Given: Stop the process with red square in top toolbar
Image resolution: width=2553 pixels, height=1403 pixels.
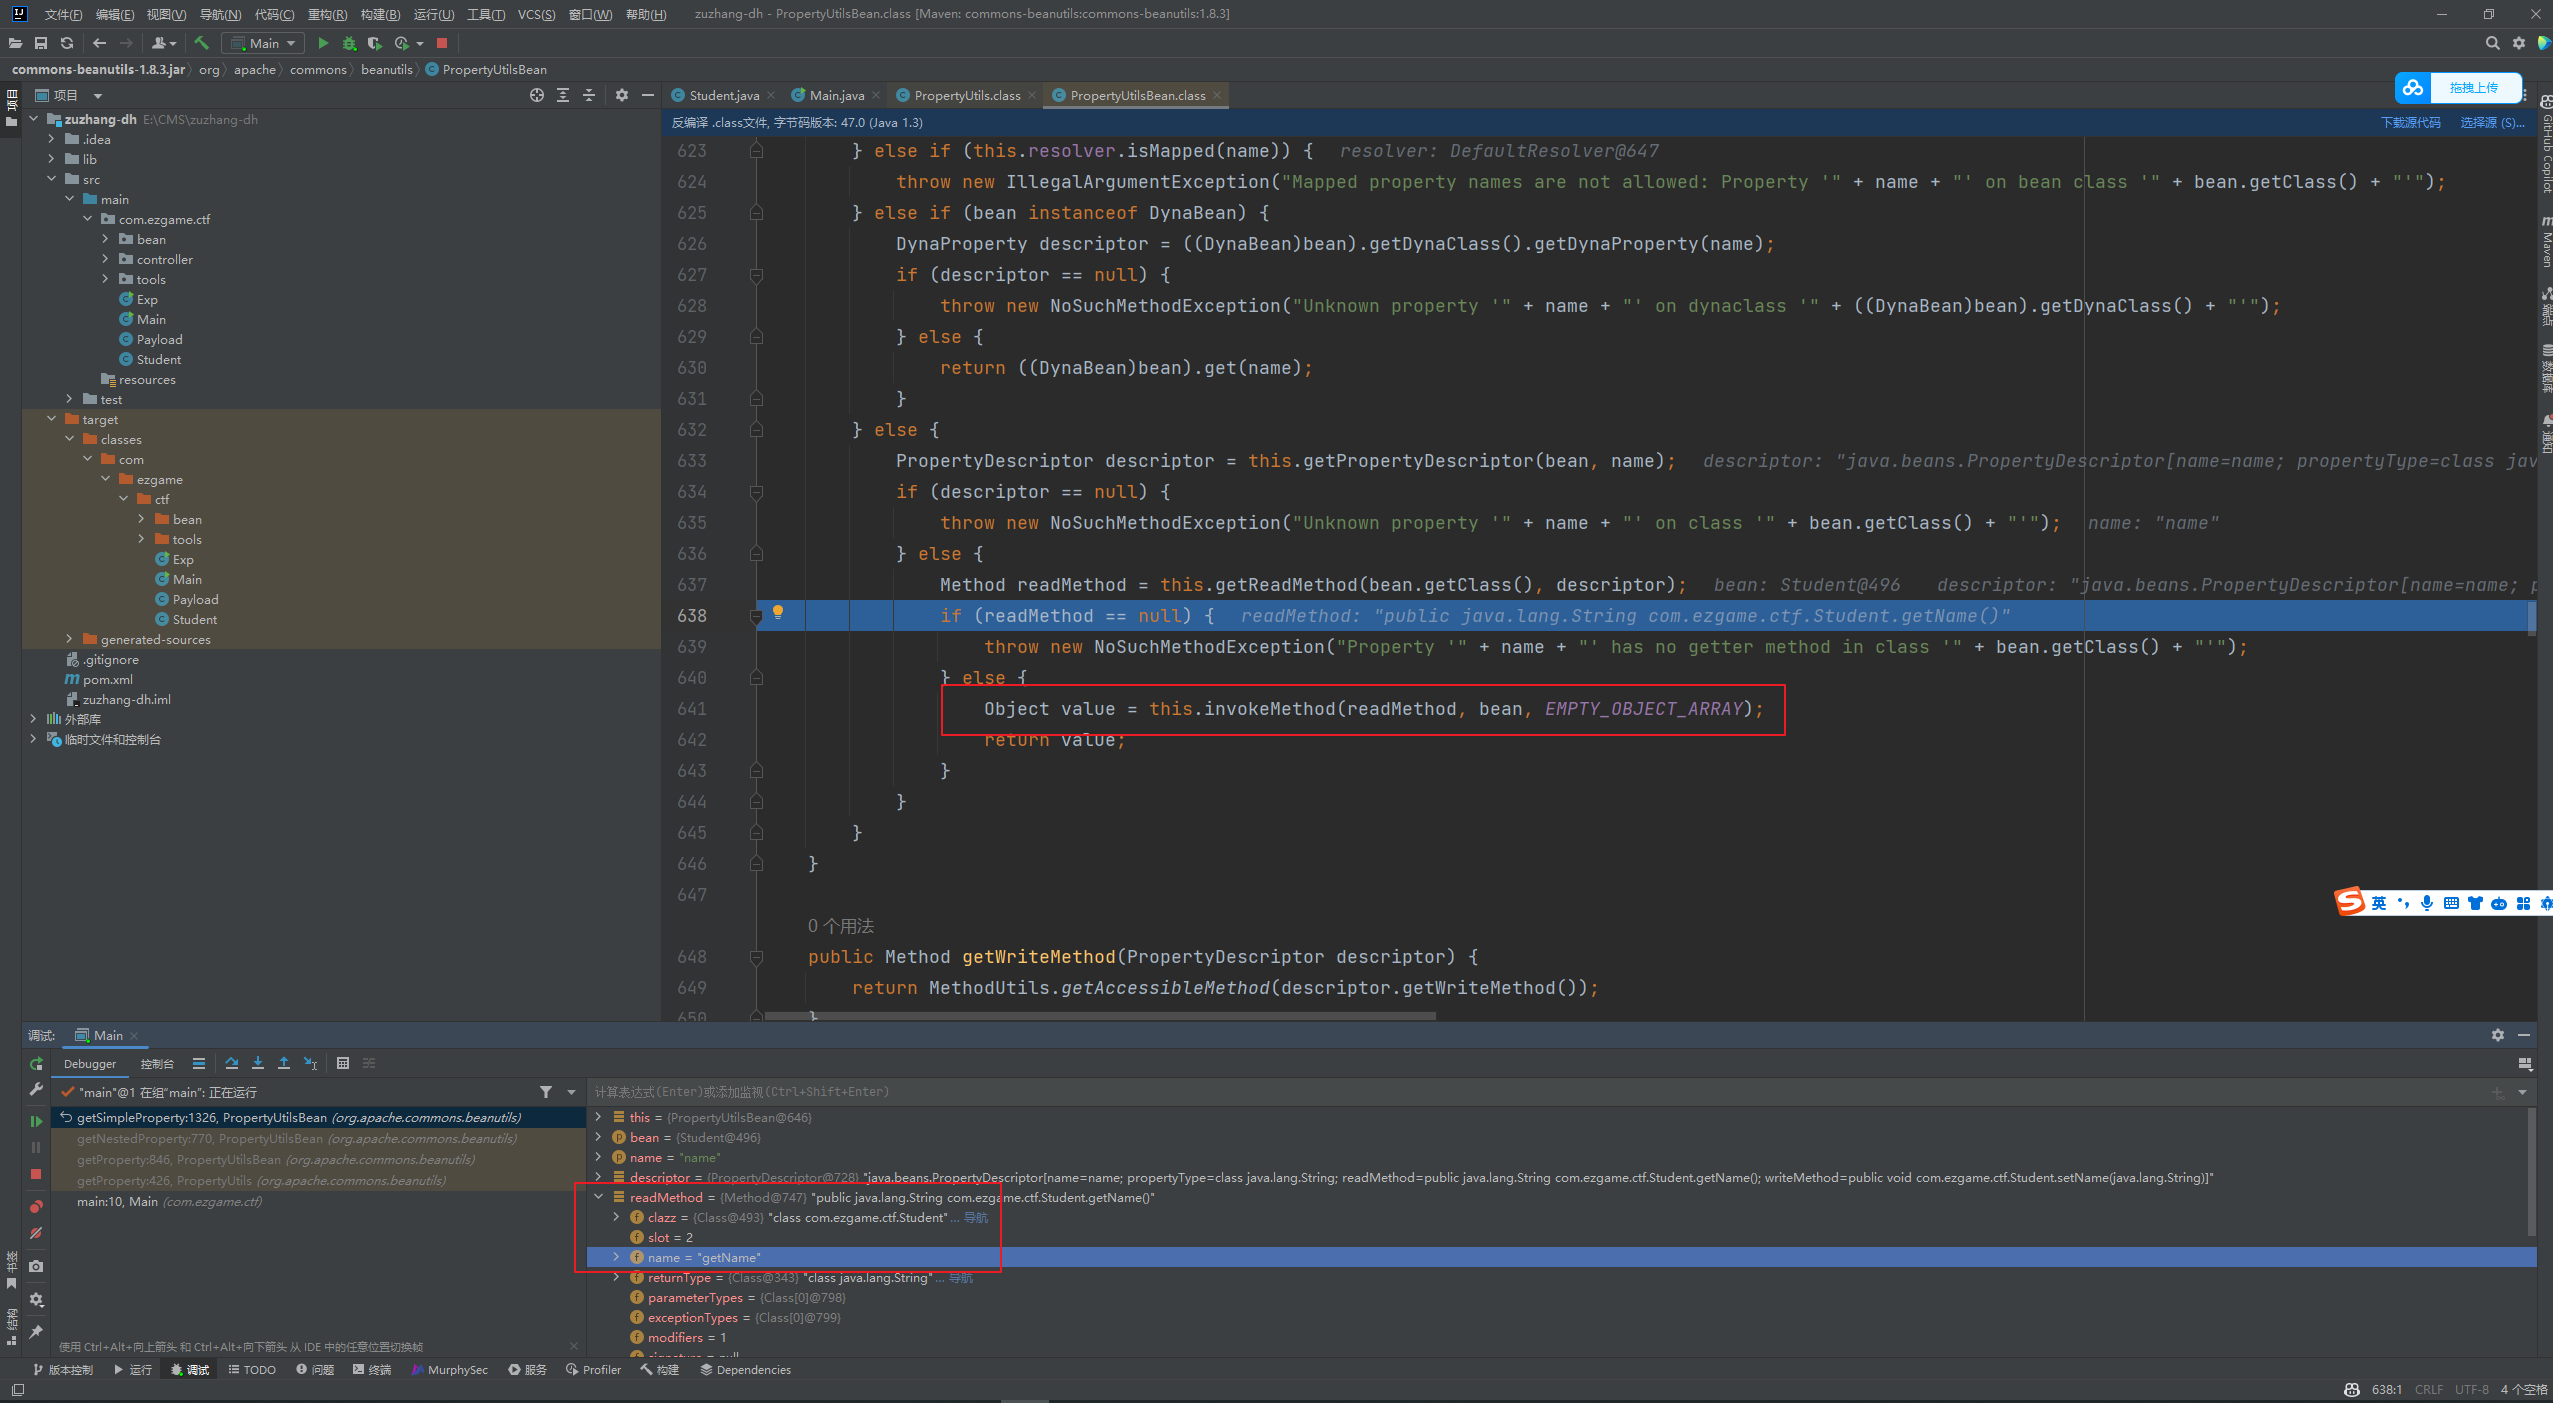Looking at the screenshot, I should point(442,43).
